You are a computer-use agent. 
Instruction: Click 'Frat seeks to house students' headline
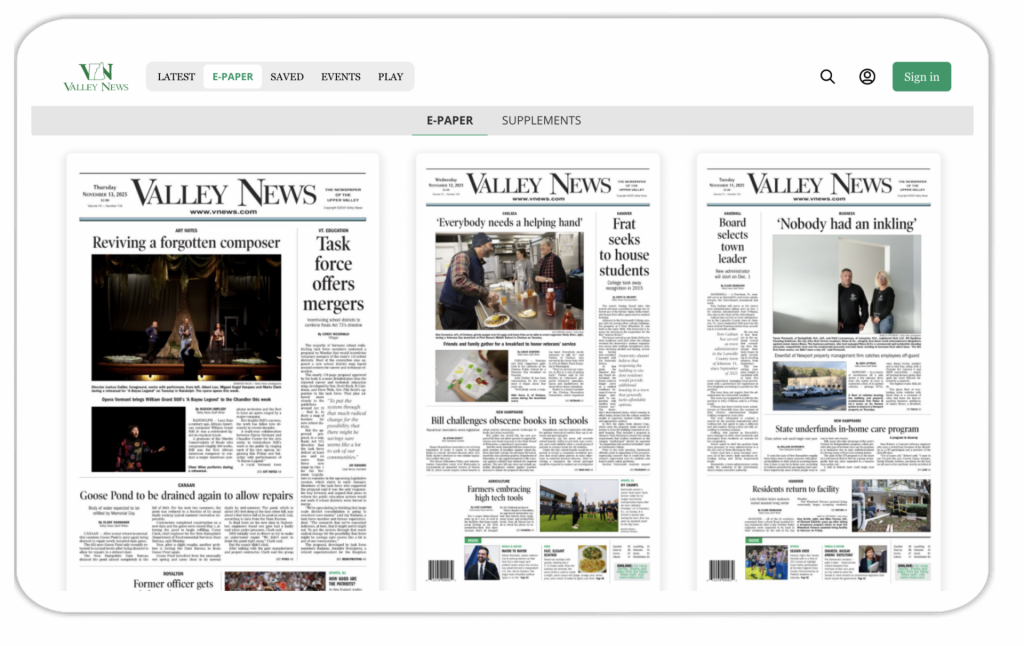624,247
